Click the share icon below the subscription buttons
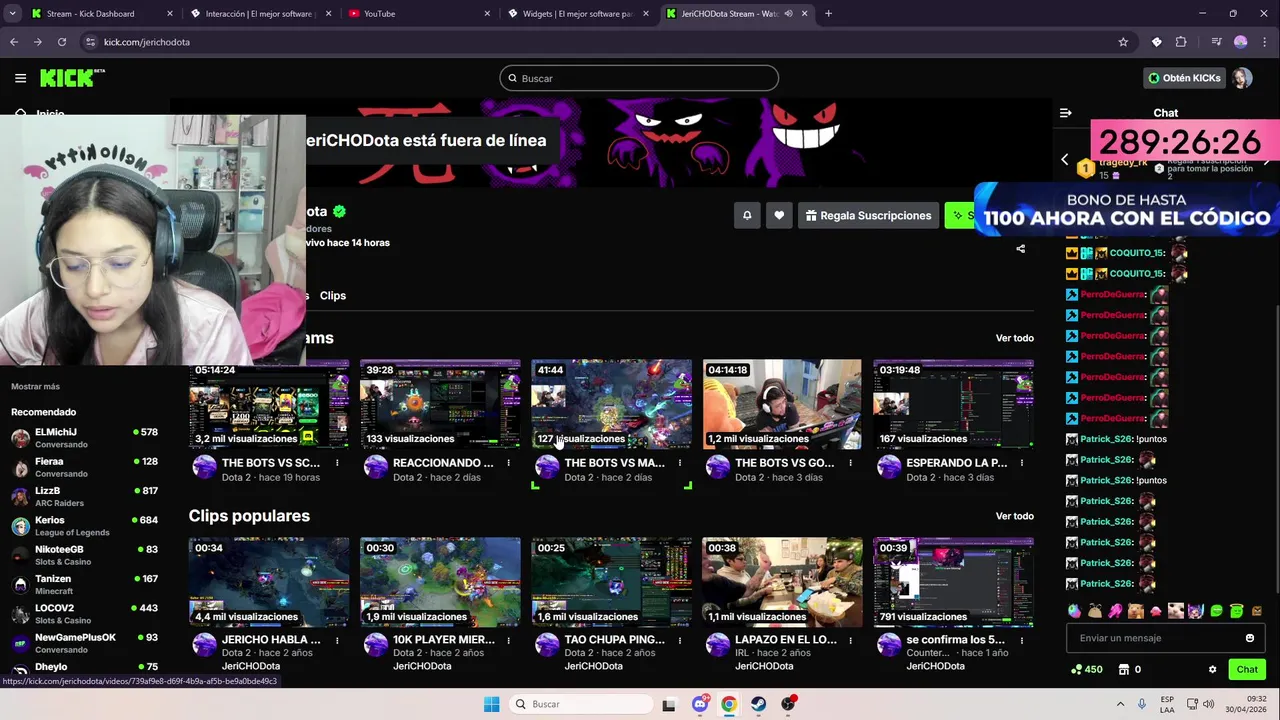The image size is (1280, 720). 1020,249
